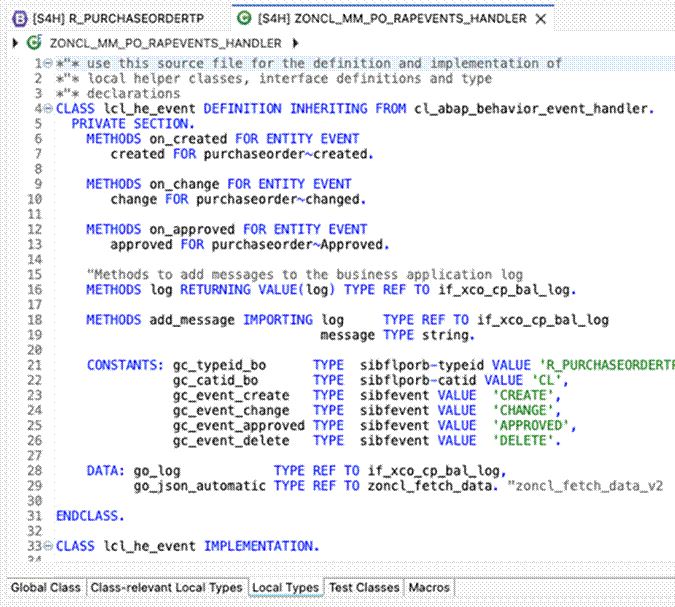Open the Global Class tab
Viewport: 675px width, 607px height.
[45, 587]
